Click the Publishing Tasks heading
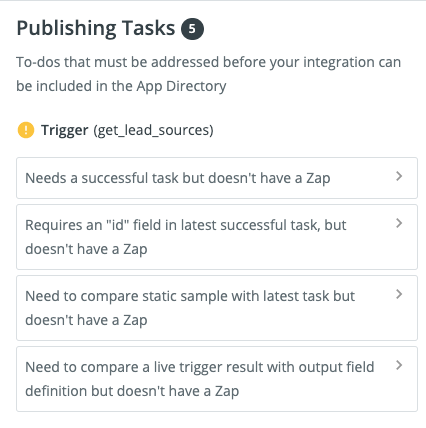 point(96,28)
